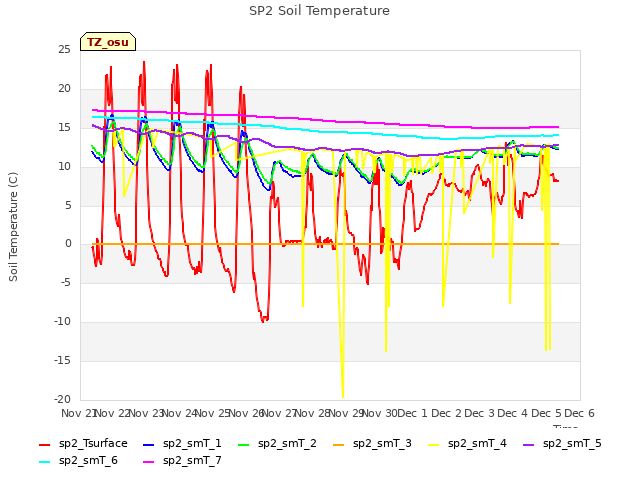Click the Dec 3 x-axis tick label
Image resolution: width=640 pixels, height=480 pixels.
click(479, 413)
